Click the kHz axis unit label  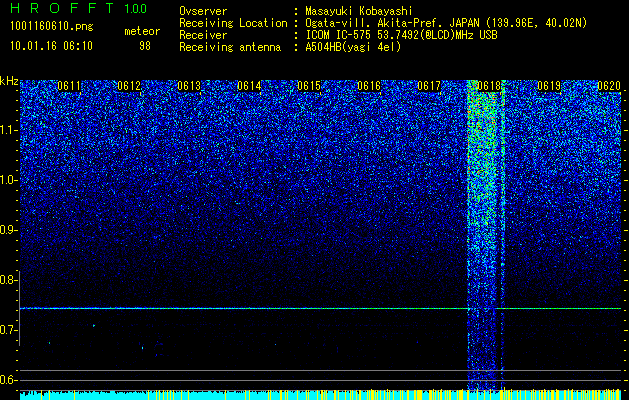(9, 81)
